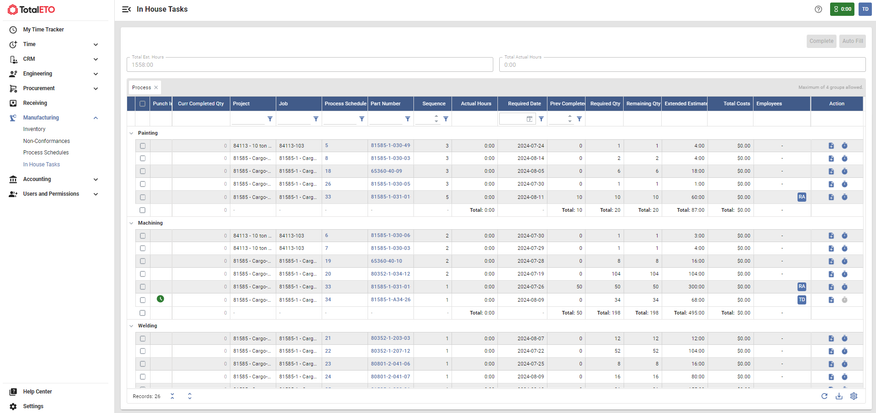876x413 pixels.
Task: Open the Required Date calendar picker icon
Action: [x=530, y=119]
